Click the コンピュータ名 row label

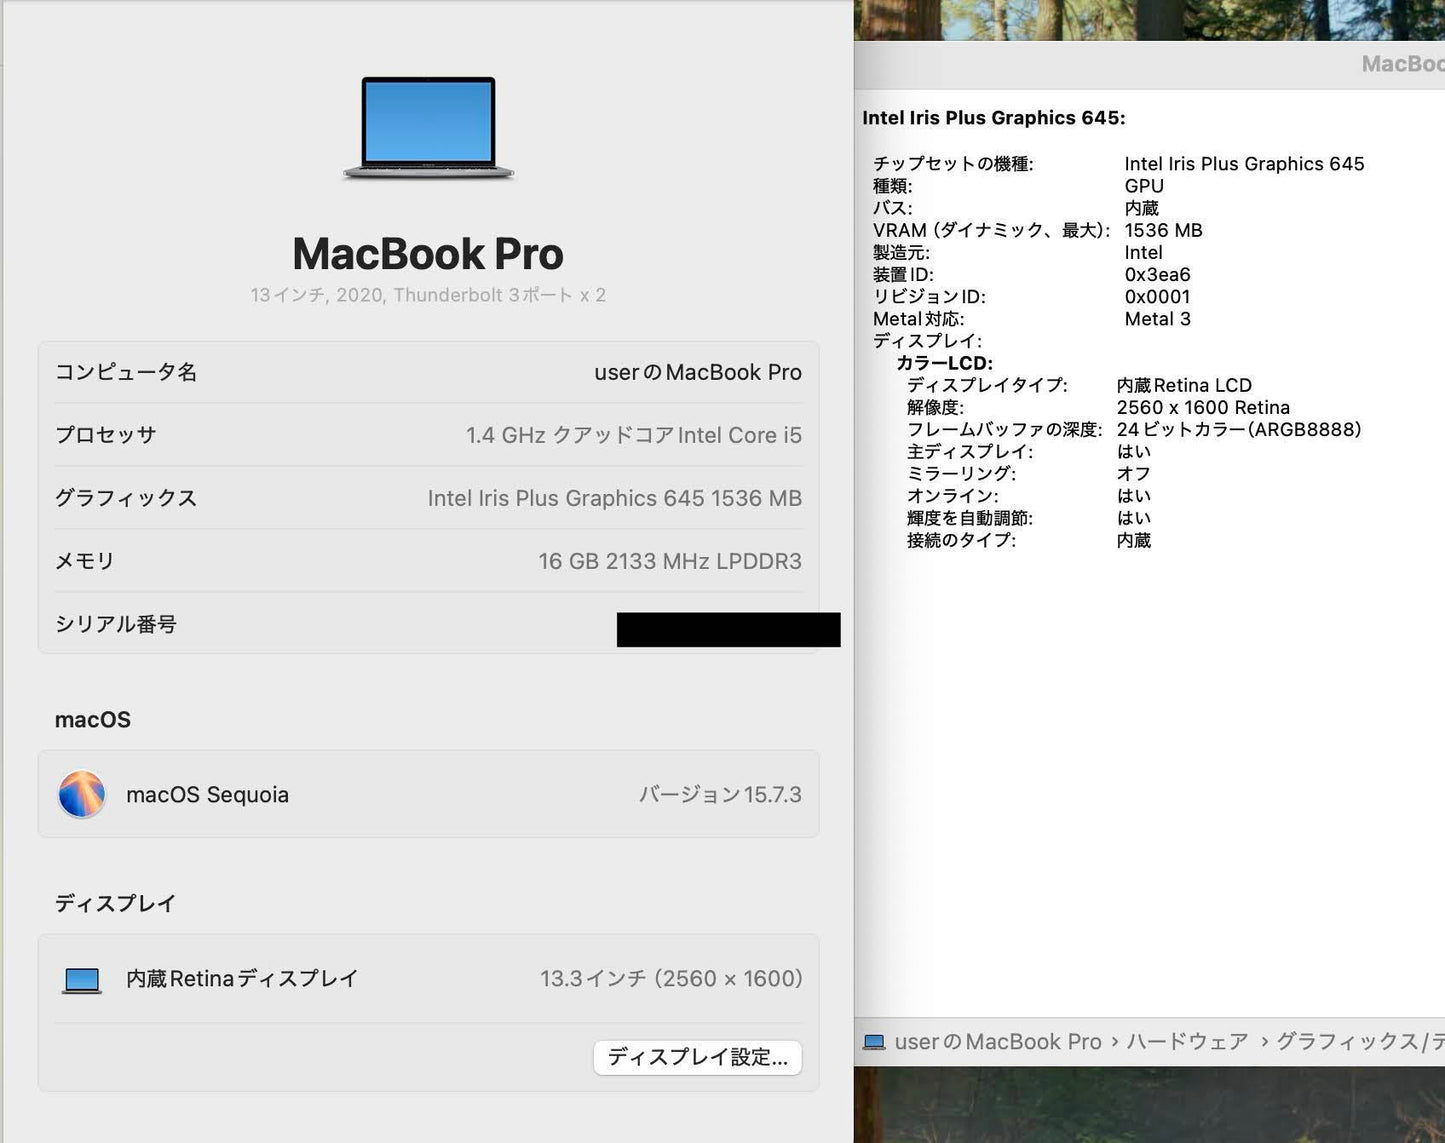(126, 372)
